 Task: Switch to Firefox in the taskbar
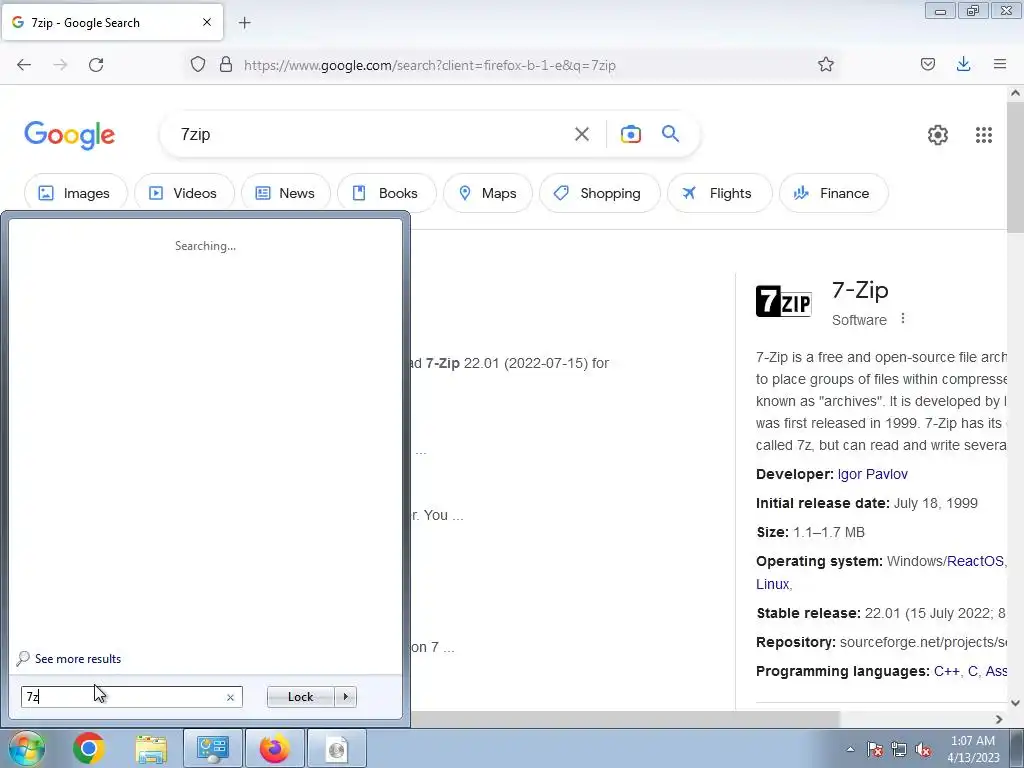tap(274, 748)
